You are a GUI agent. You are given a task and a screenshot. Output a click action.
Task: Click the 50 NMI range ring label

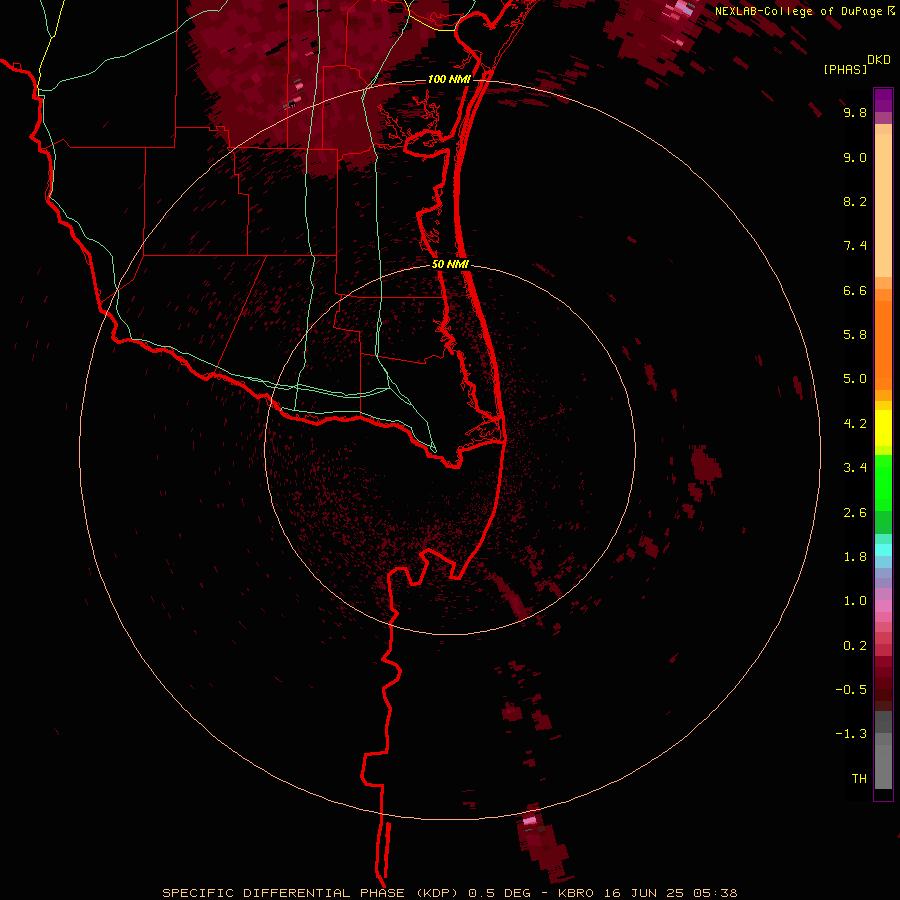pyautogui.click(x=450, y=264)
